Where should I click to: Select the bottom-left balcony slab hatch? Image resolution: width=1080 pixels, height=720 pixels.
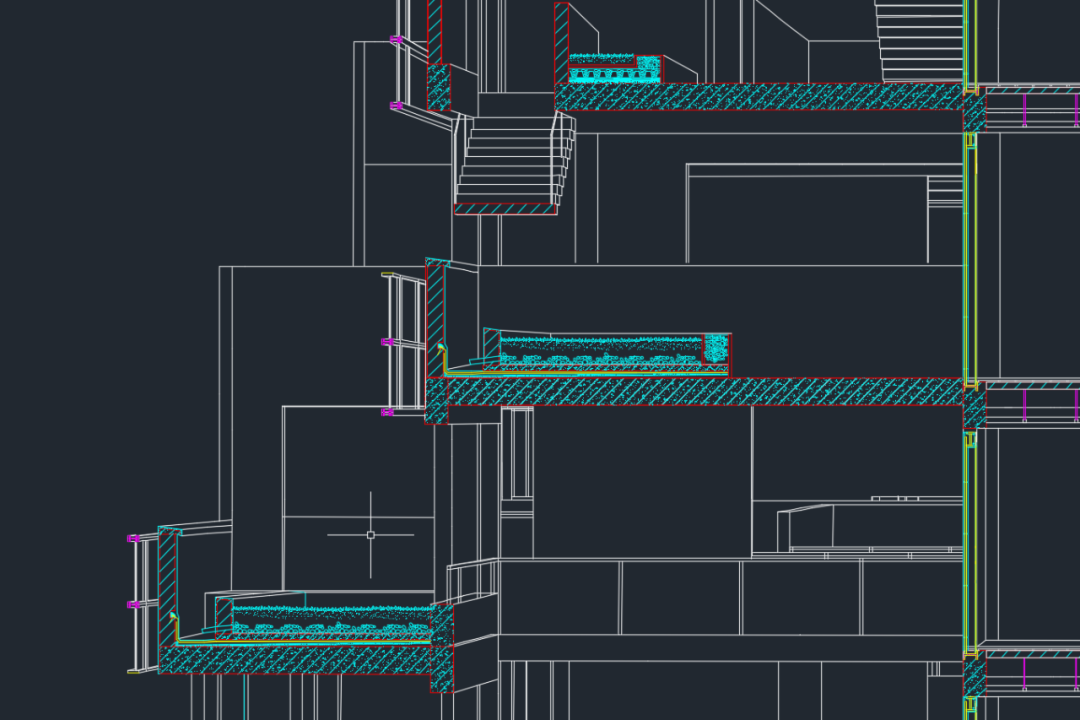(x=295, y=659)
